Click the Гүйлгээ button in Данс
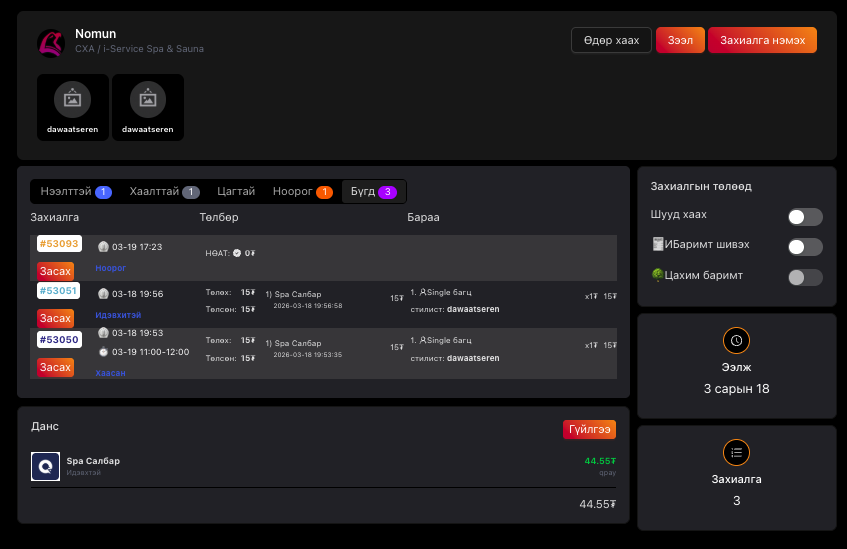 (589, 429)
